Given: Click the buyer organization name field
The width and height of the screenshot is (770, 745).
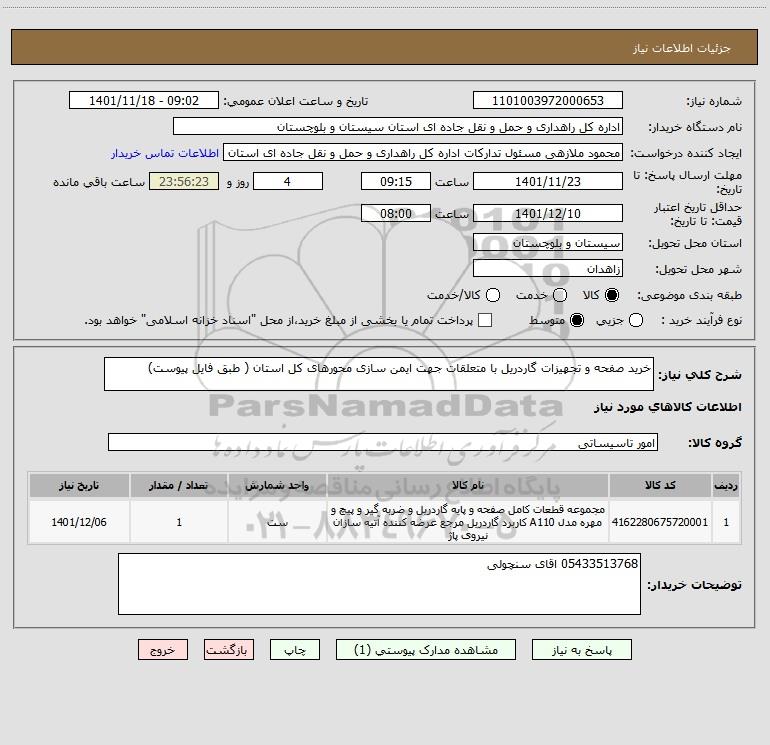Looking at the screenshot, I should point(398,127).
